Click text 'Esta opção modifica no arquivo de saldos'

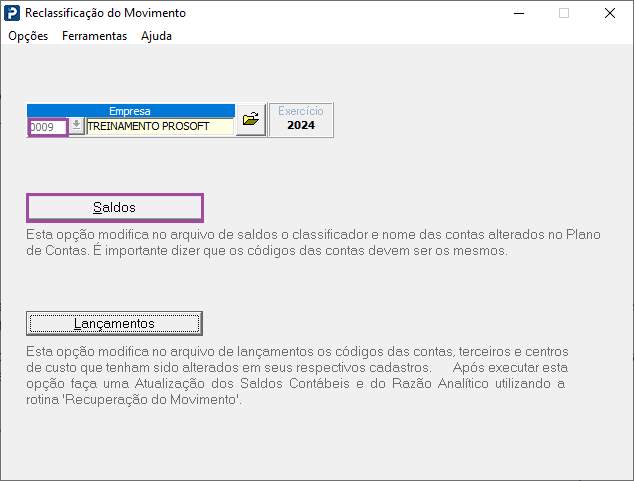pos(148,234)
